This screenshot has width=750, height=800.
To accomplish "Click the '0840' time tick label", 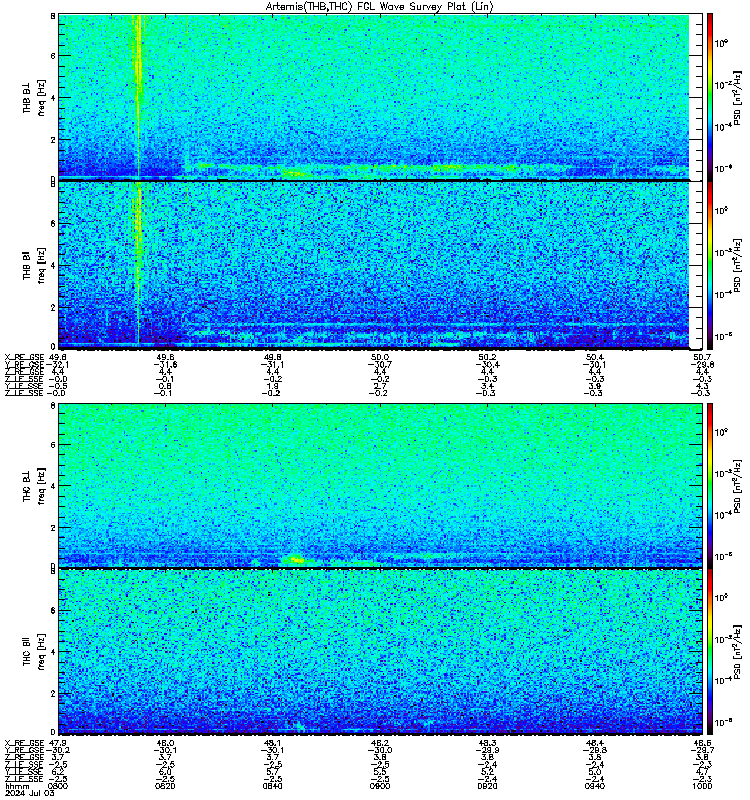I will click(x=272, y=786).
